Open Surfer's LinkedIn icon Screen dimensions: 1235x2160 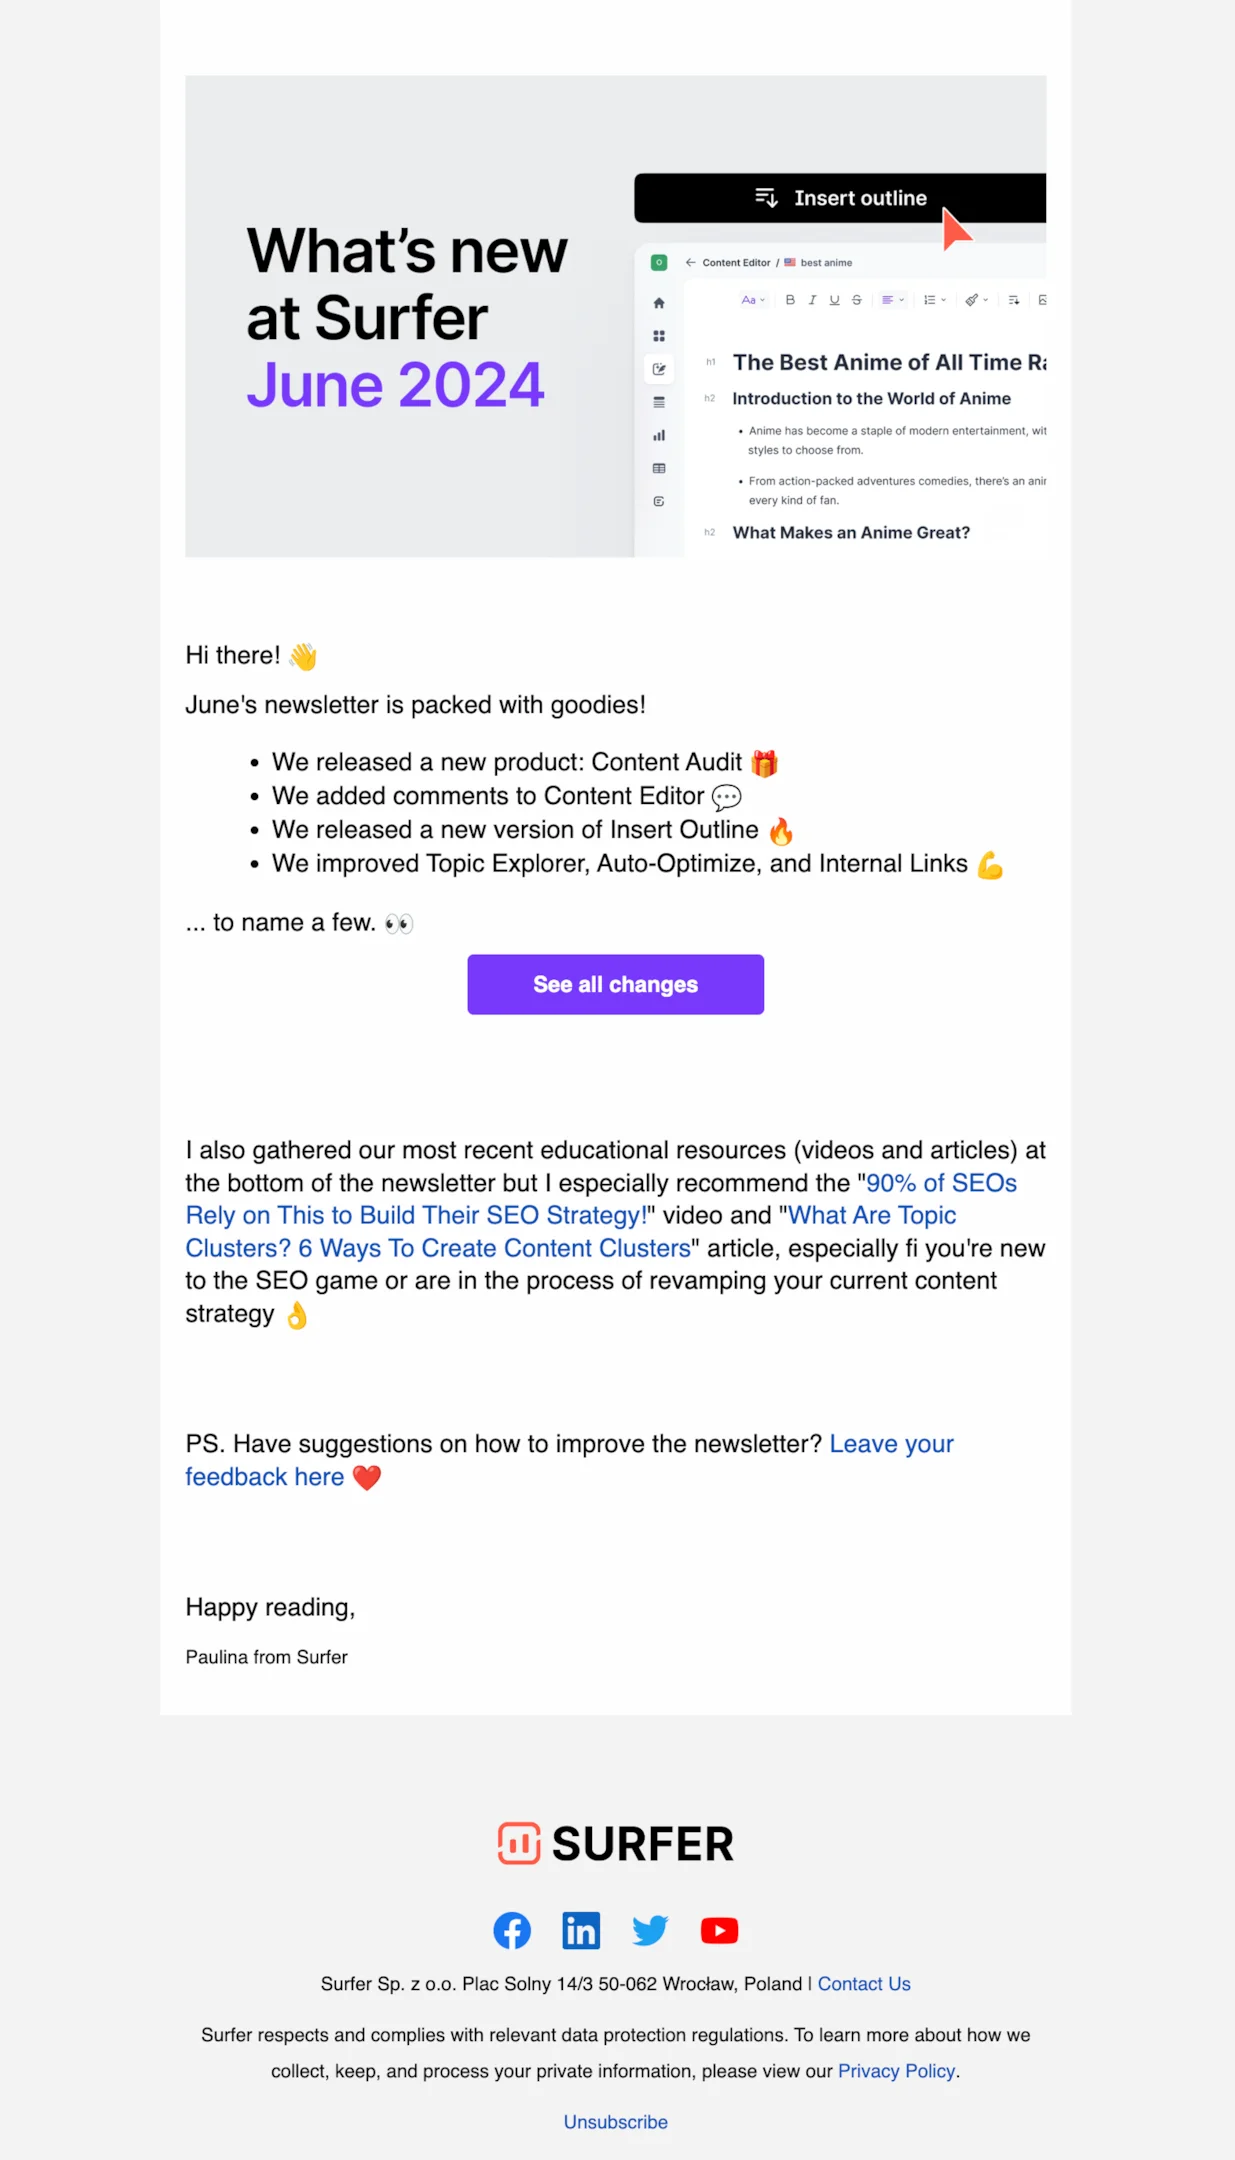(x=581, y=1930)
